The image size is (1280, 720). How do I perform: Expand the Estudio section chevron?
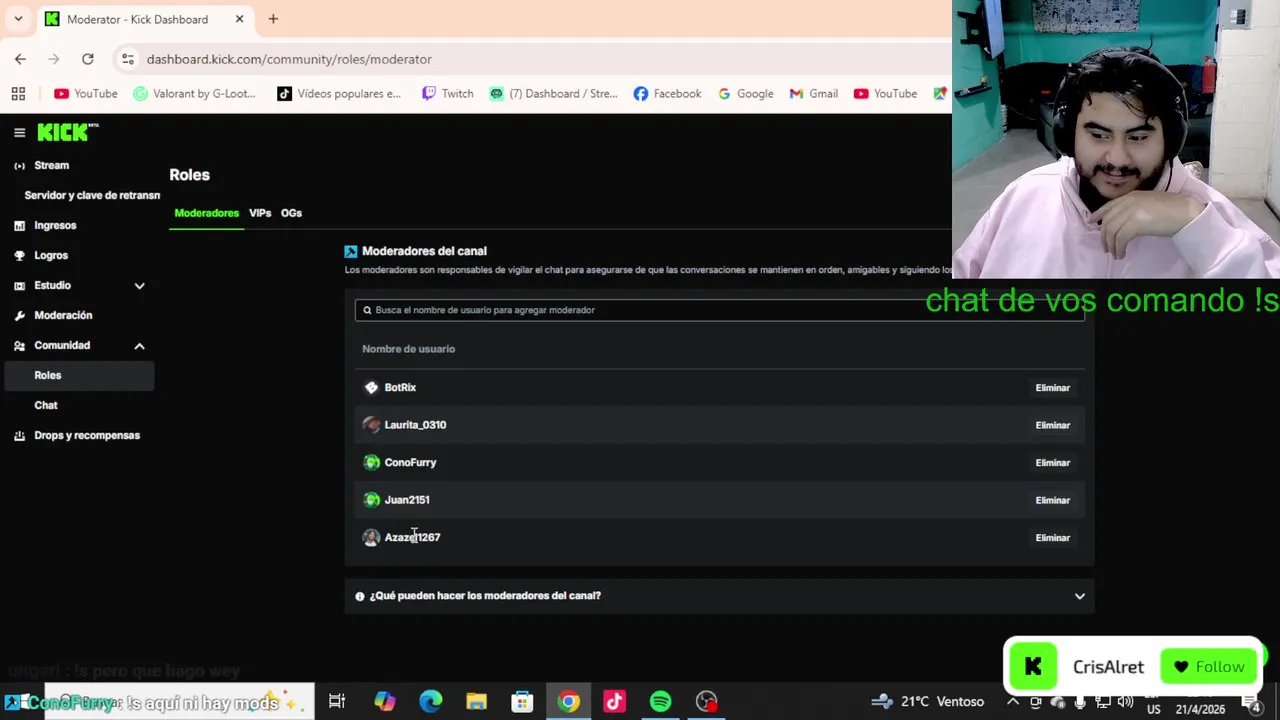(x=139, y=286)
